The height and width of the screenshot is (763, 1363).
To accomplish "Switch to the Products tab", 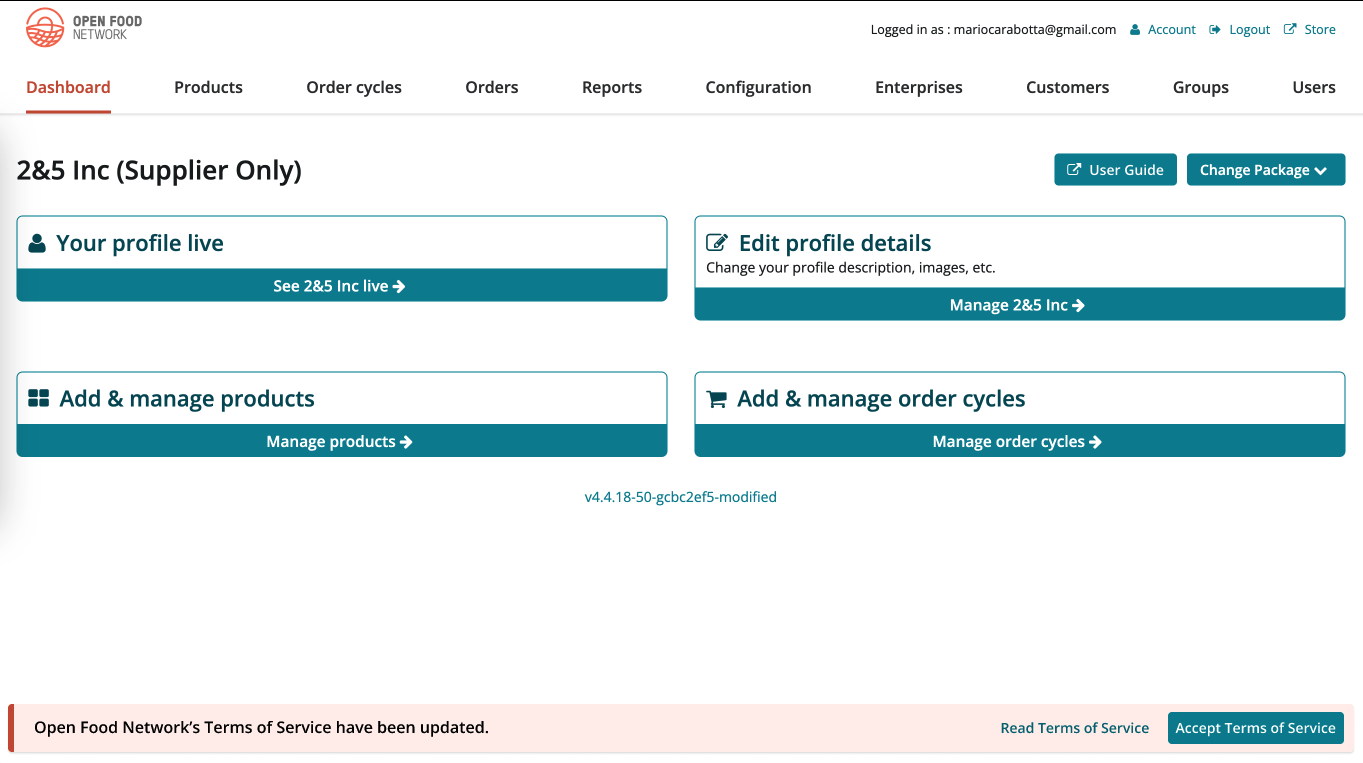I will point(208,87).
